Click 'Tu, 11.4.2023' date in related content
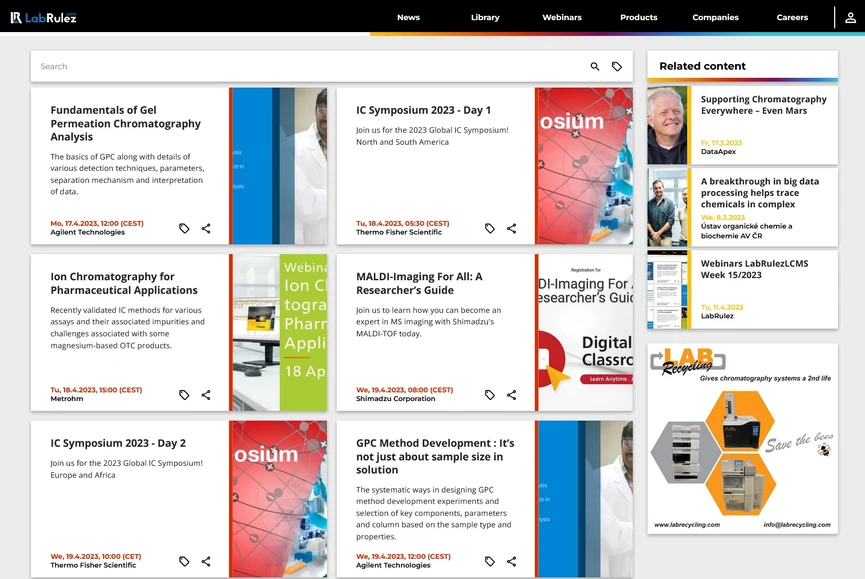 [722, 307]
